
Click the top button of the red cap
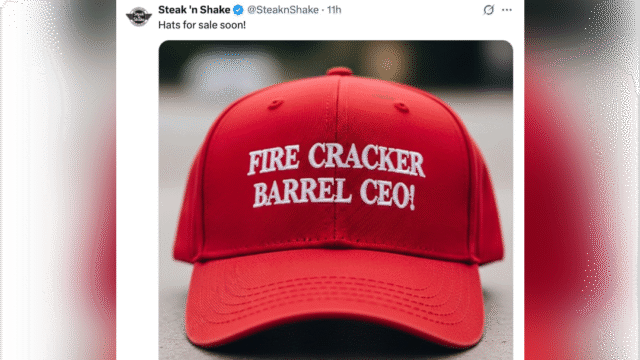(339, 71)
